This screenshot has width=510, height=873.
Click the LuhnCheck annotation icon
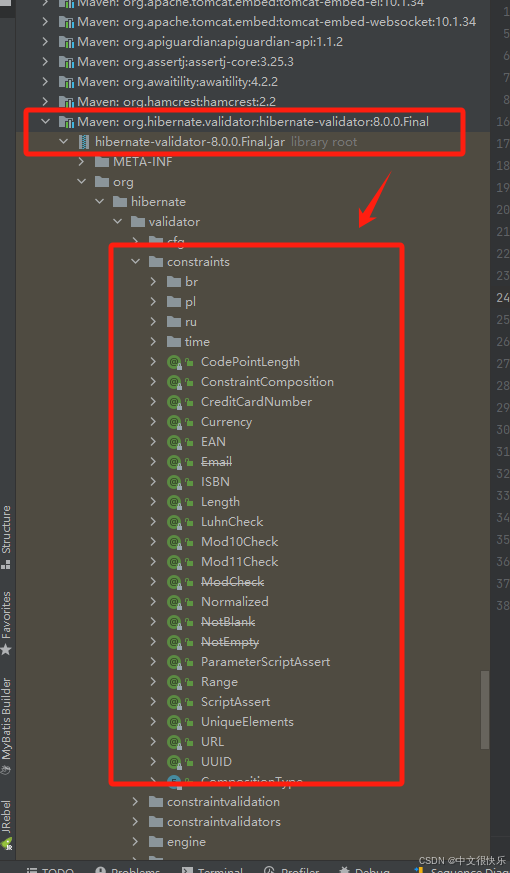(174, 522)
